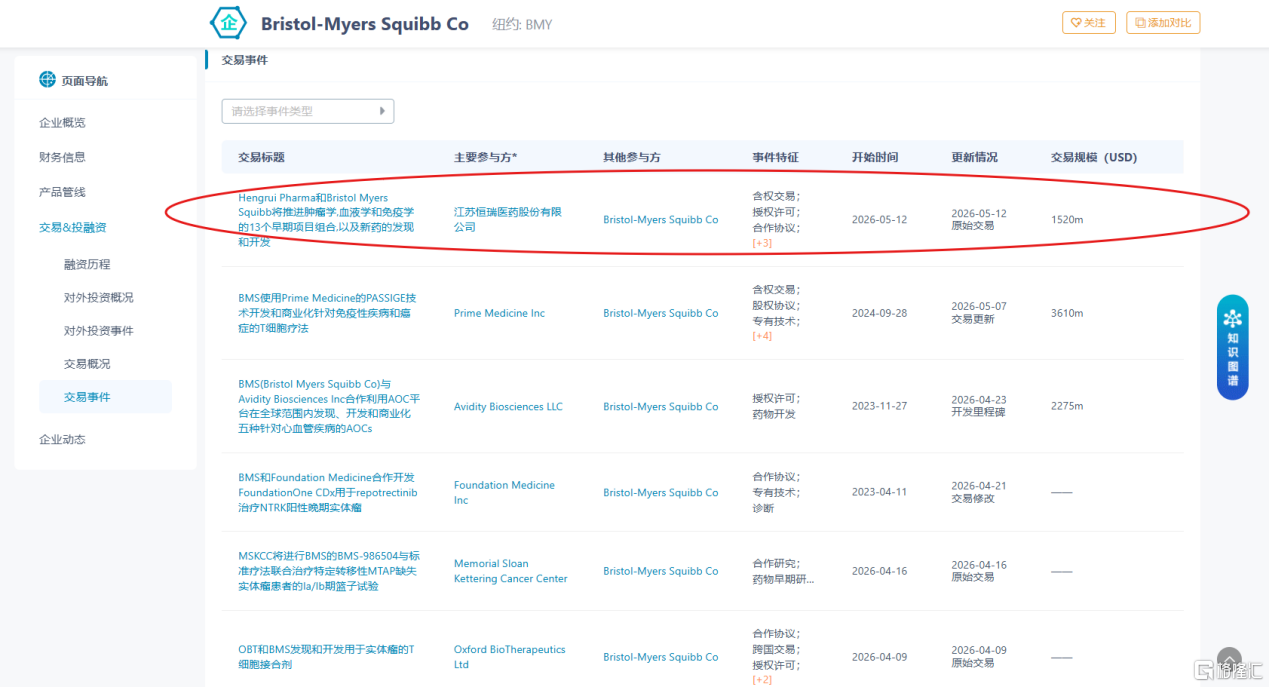Click the 交易标题 column header
The height and width of the screenshot is (687, 1269).
[x=261, y=157]
